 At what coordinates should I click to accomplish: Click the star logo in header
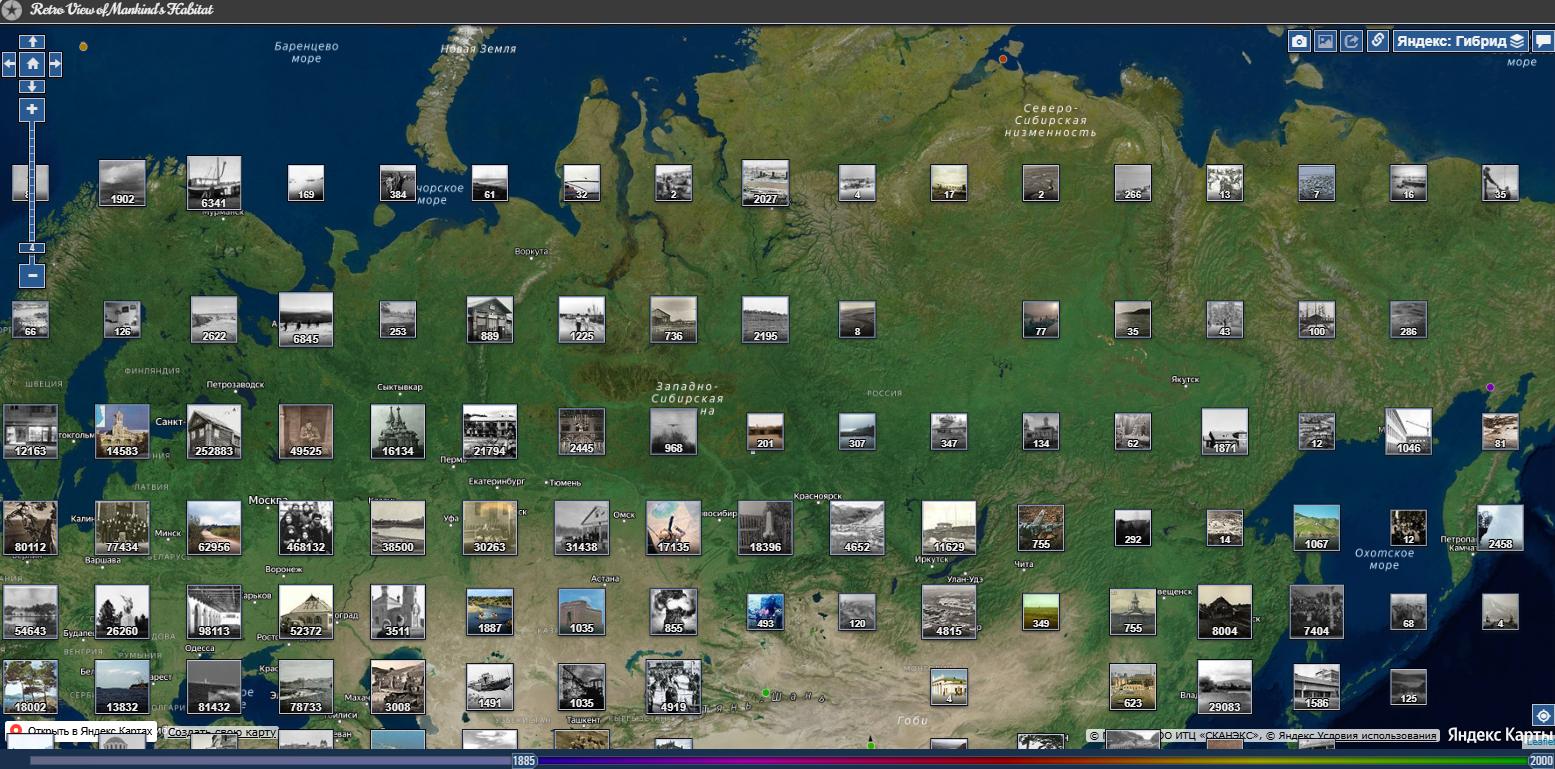[12, 10]
